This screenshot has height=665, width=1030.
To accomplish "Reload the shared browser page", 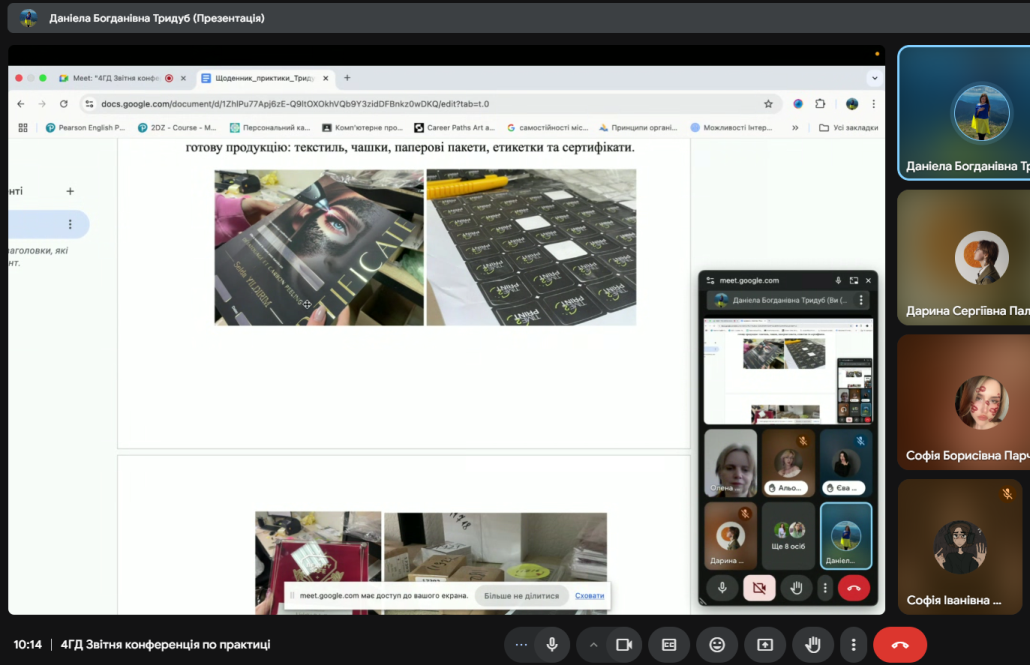I will tap(64, 104).
